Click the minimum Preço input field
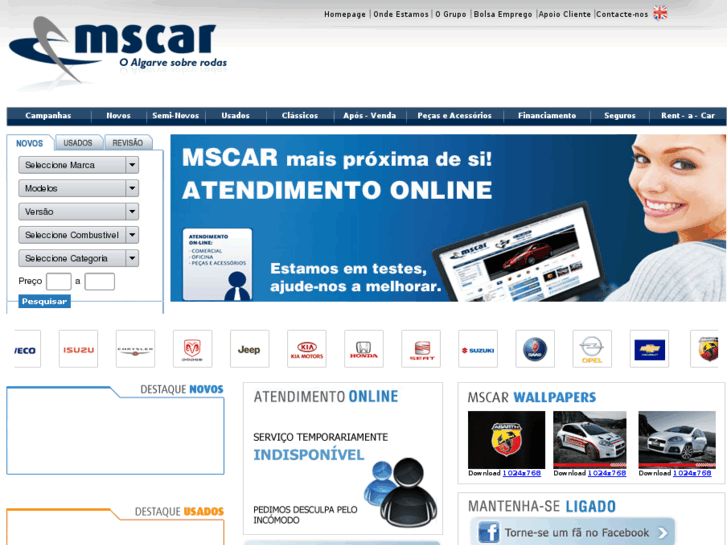The height and width of the screenshot is (545, 727). coord(59,282)
